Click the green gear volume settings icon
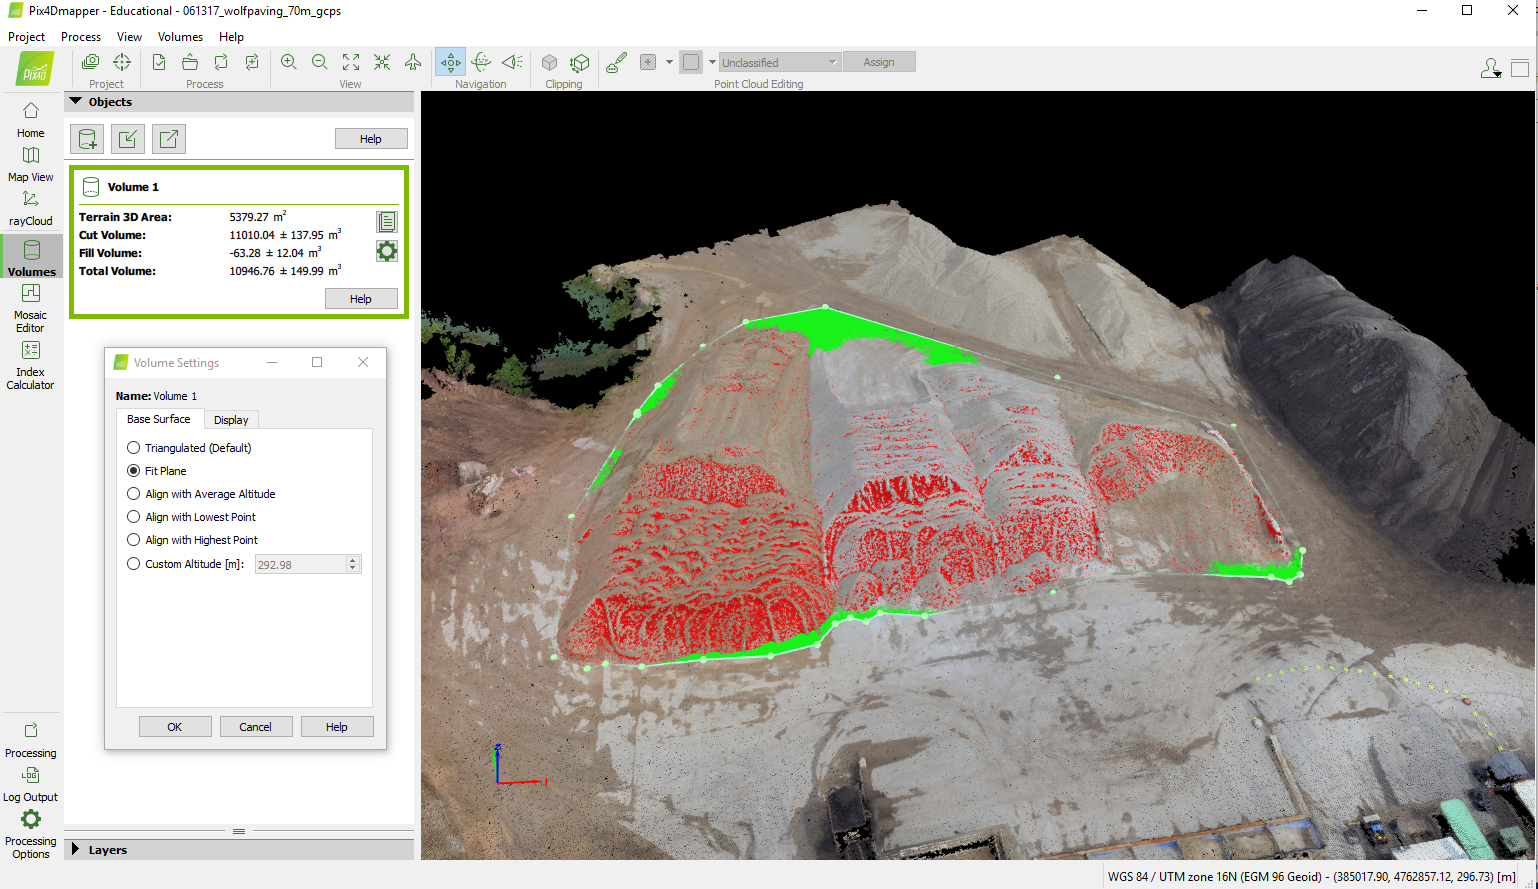The width and height of the screenshot is (1538, 889). click(387, 251)
